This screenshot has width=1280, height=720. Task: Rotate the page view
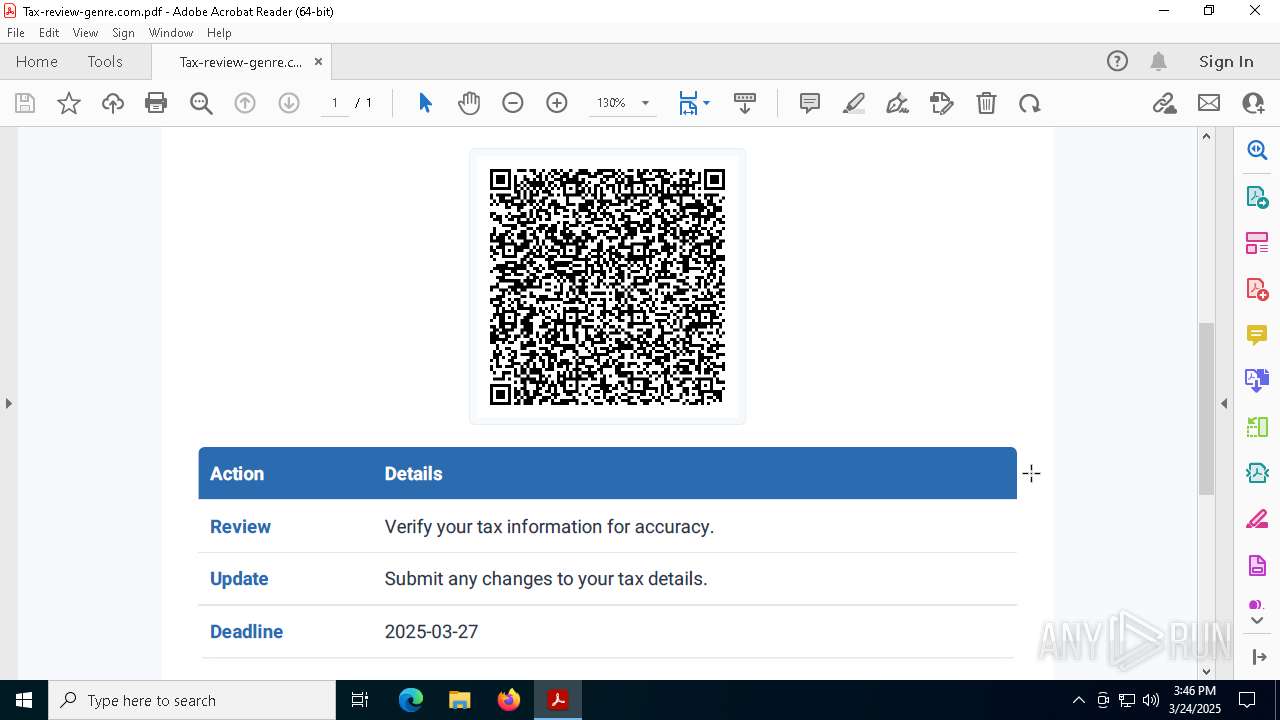click(x=1030, y=103)
